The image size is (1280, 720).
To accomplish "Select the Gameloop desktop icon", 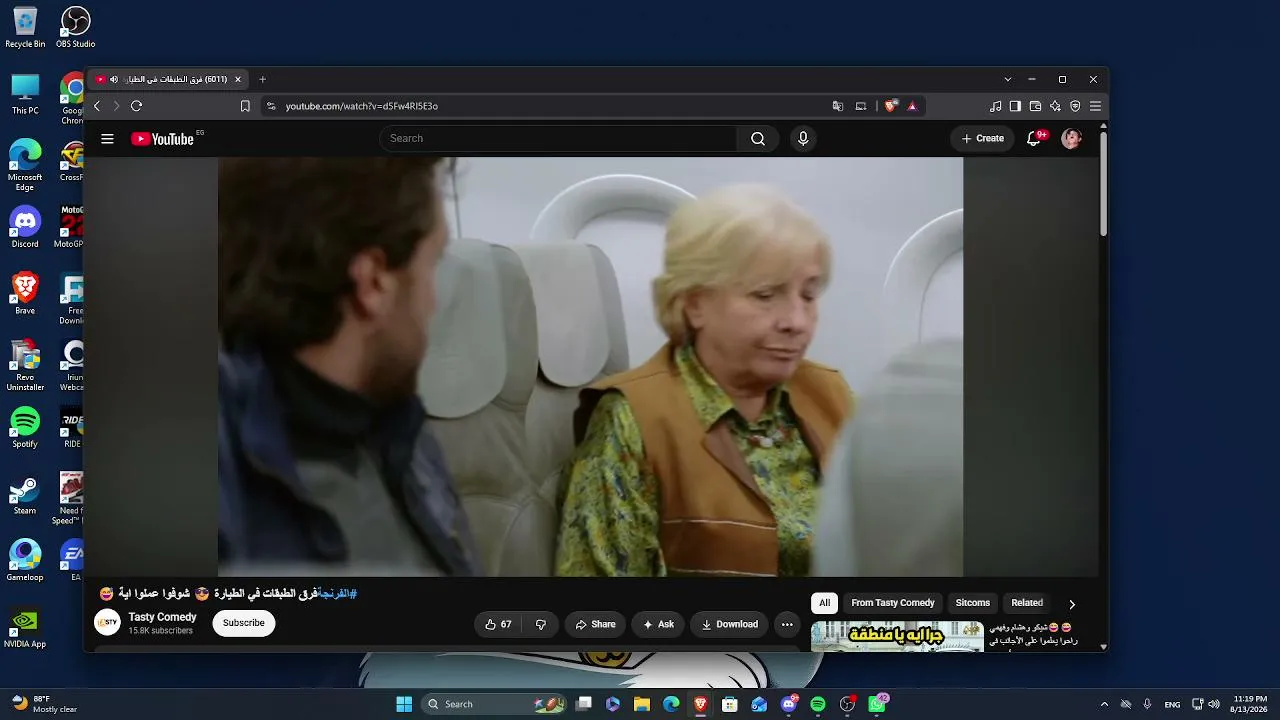I will (25, 561).
